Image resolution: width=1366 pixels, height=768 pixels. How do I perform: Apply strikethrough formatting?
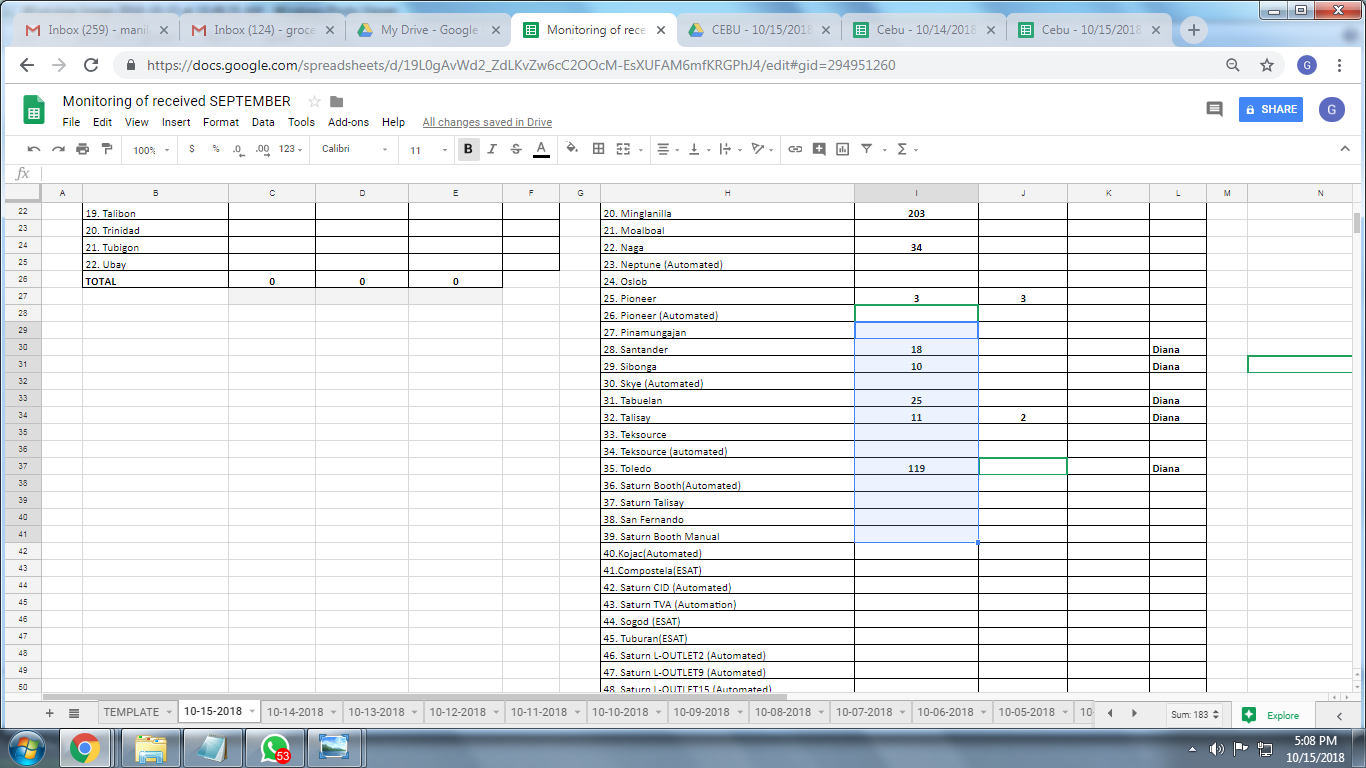[x=516, y=149]
